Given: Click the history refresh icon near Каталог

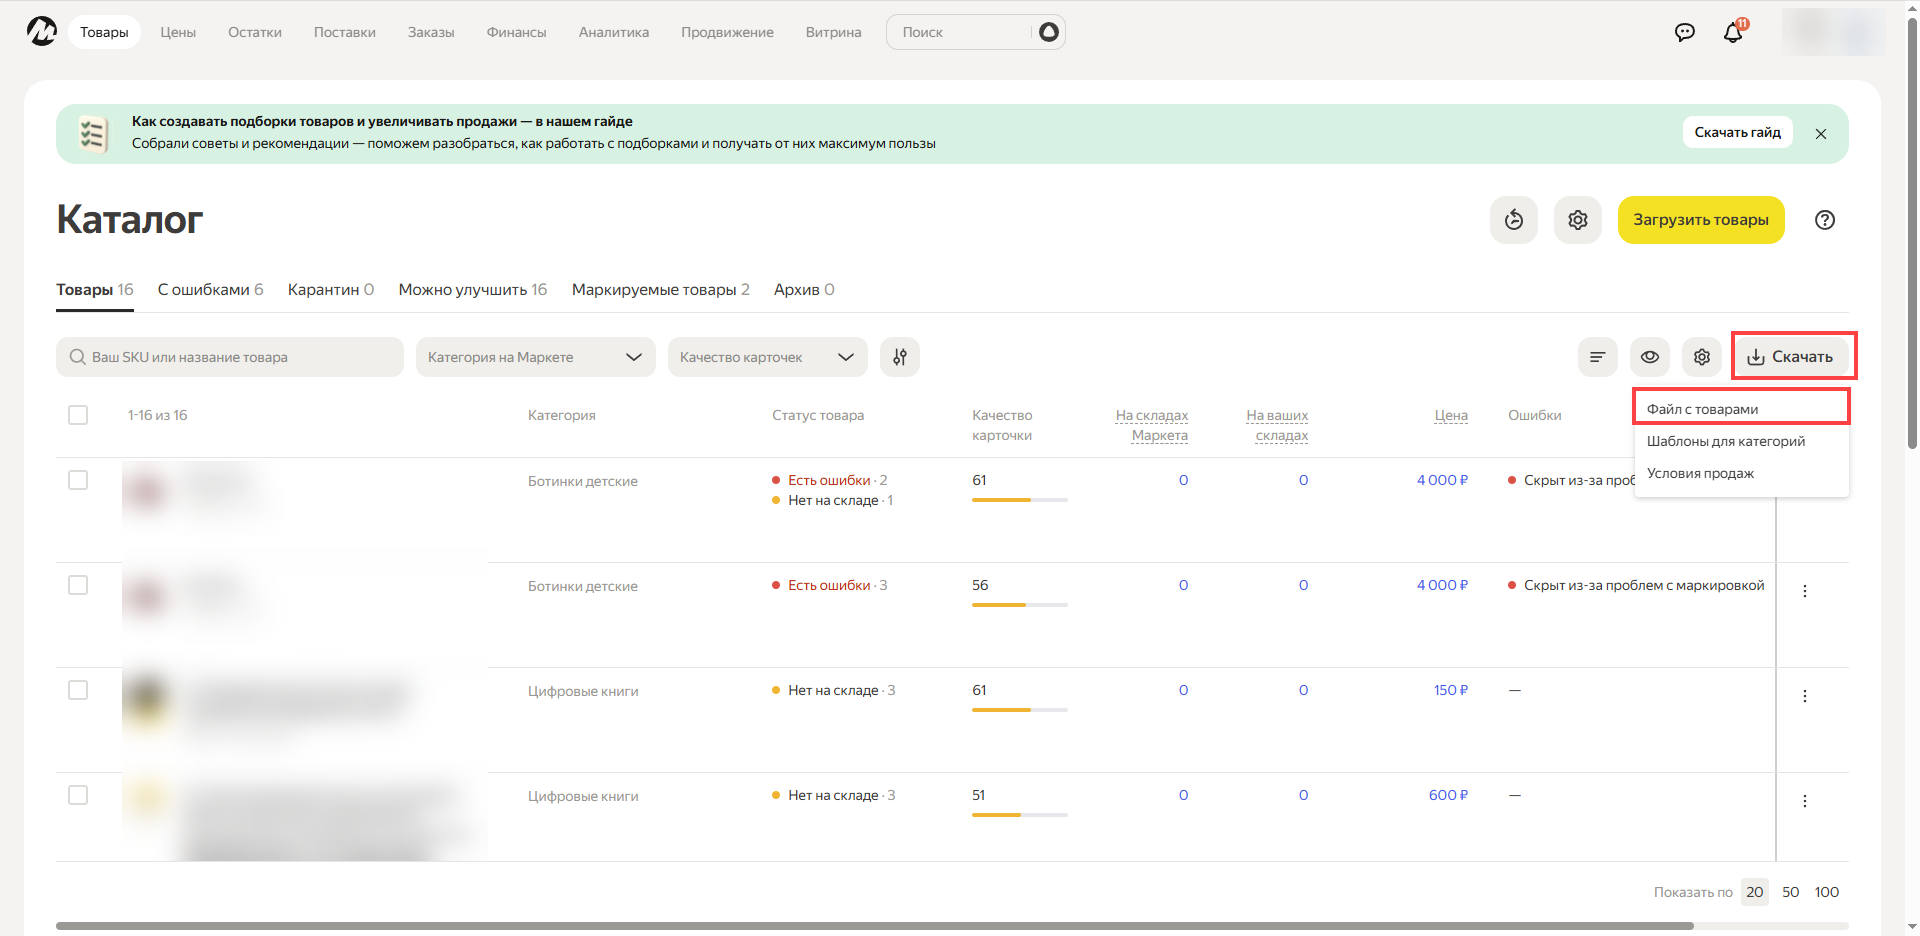Looking at the screenshot, I should [x=1513, y=220].
